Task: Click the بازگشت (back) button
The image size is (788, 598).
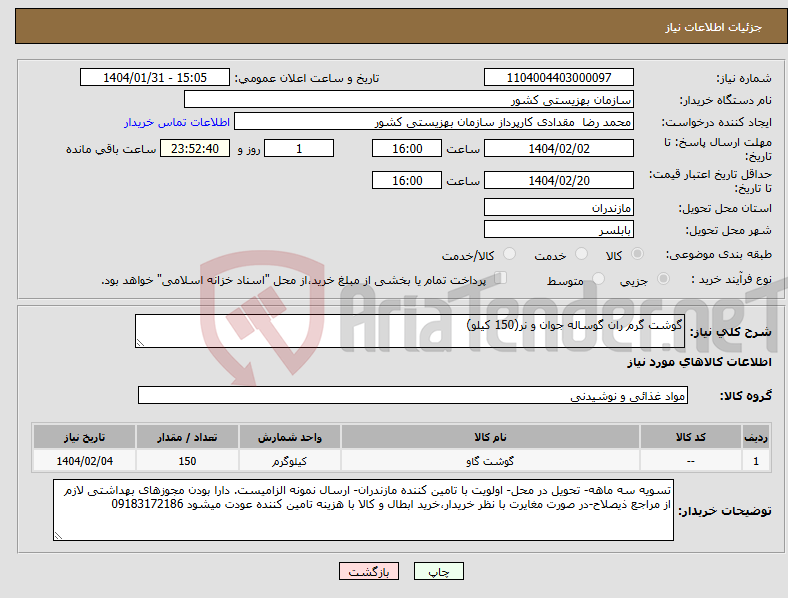Action: click(369, 571)
